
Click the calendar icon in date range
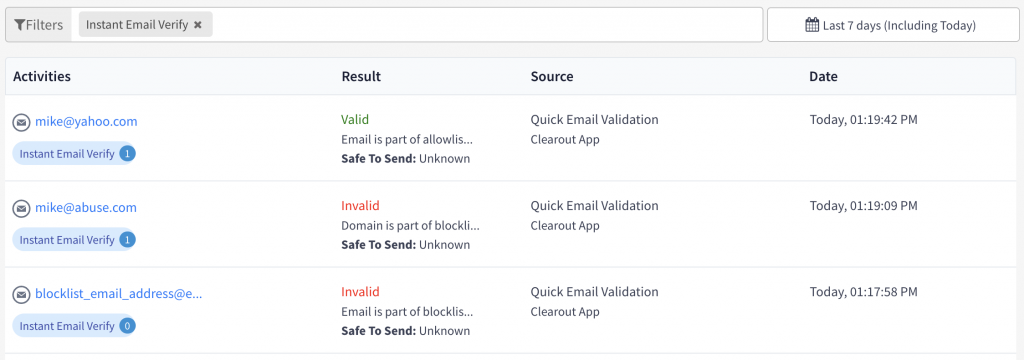coord(812,25)
